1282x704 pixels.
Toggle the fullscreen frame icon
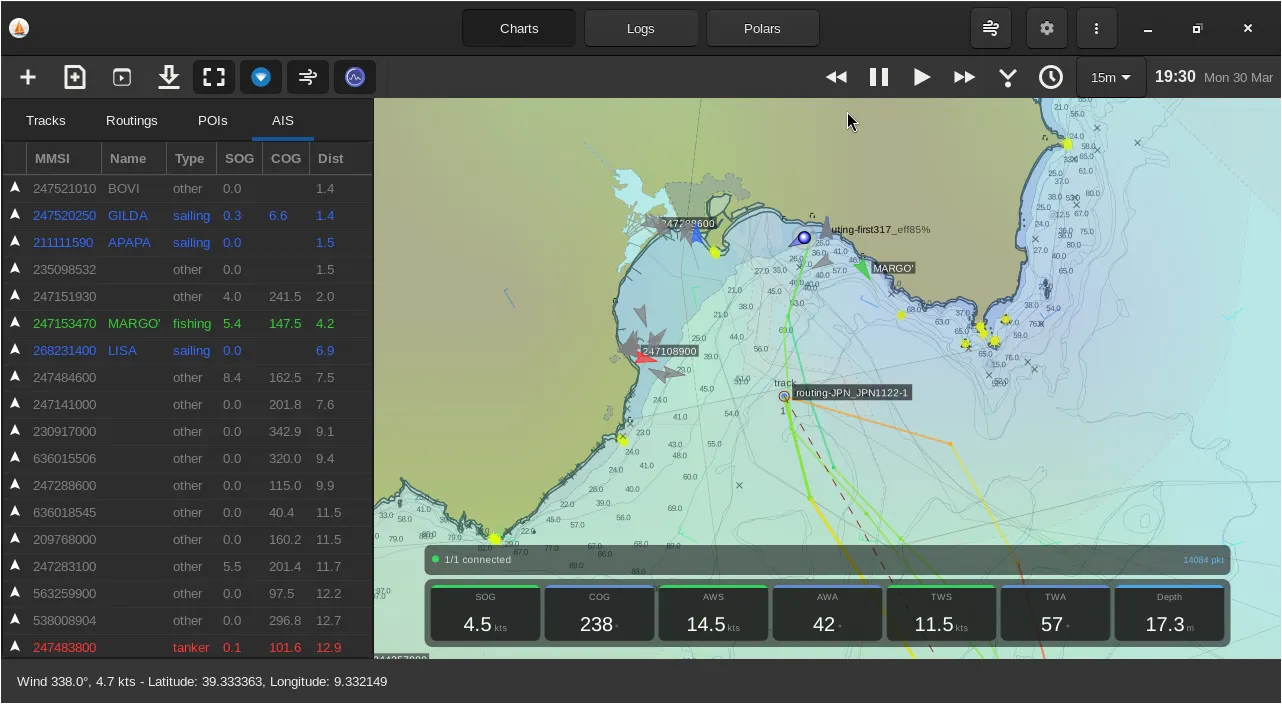pyautogui.click(x=214, y=77)
